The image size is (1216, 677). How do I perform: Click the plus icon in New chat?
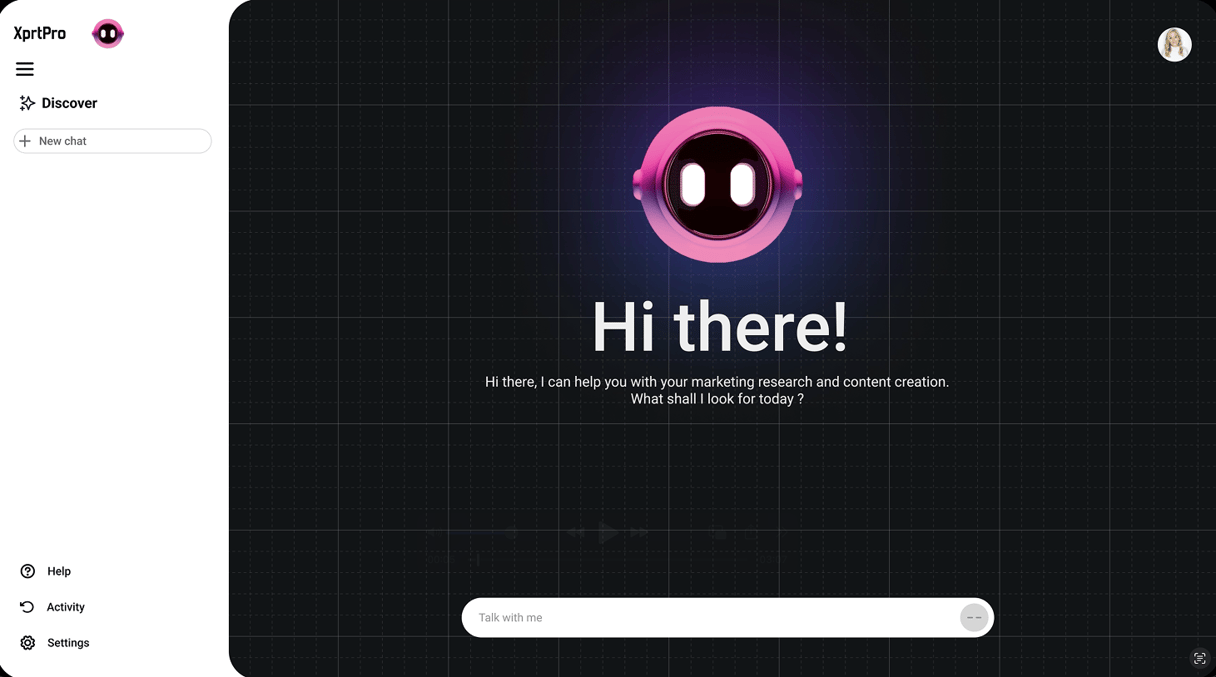pyautogui.click(x=25, y=141)
